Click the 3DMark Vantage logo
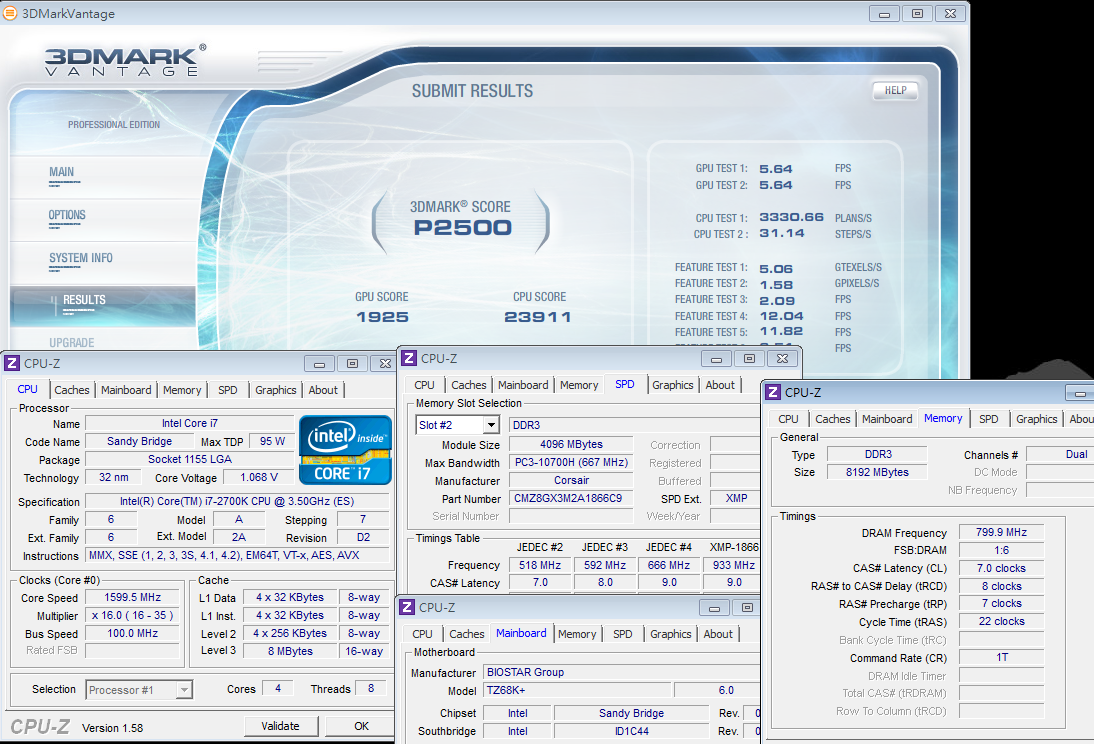 tap(126, 61)
